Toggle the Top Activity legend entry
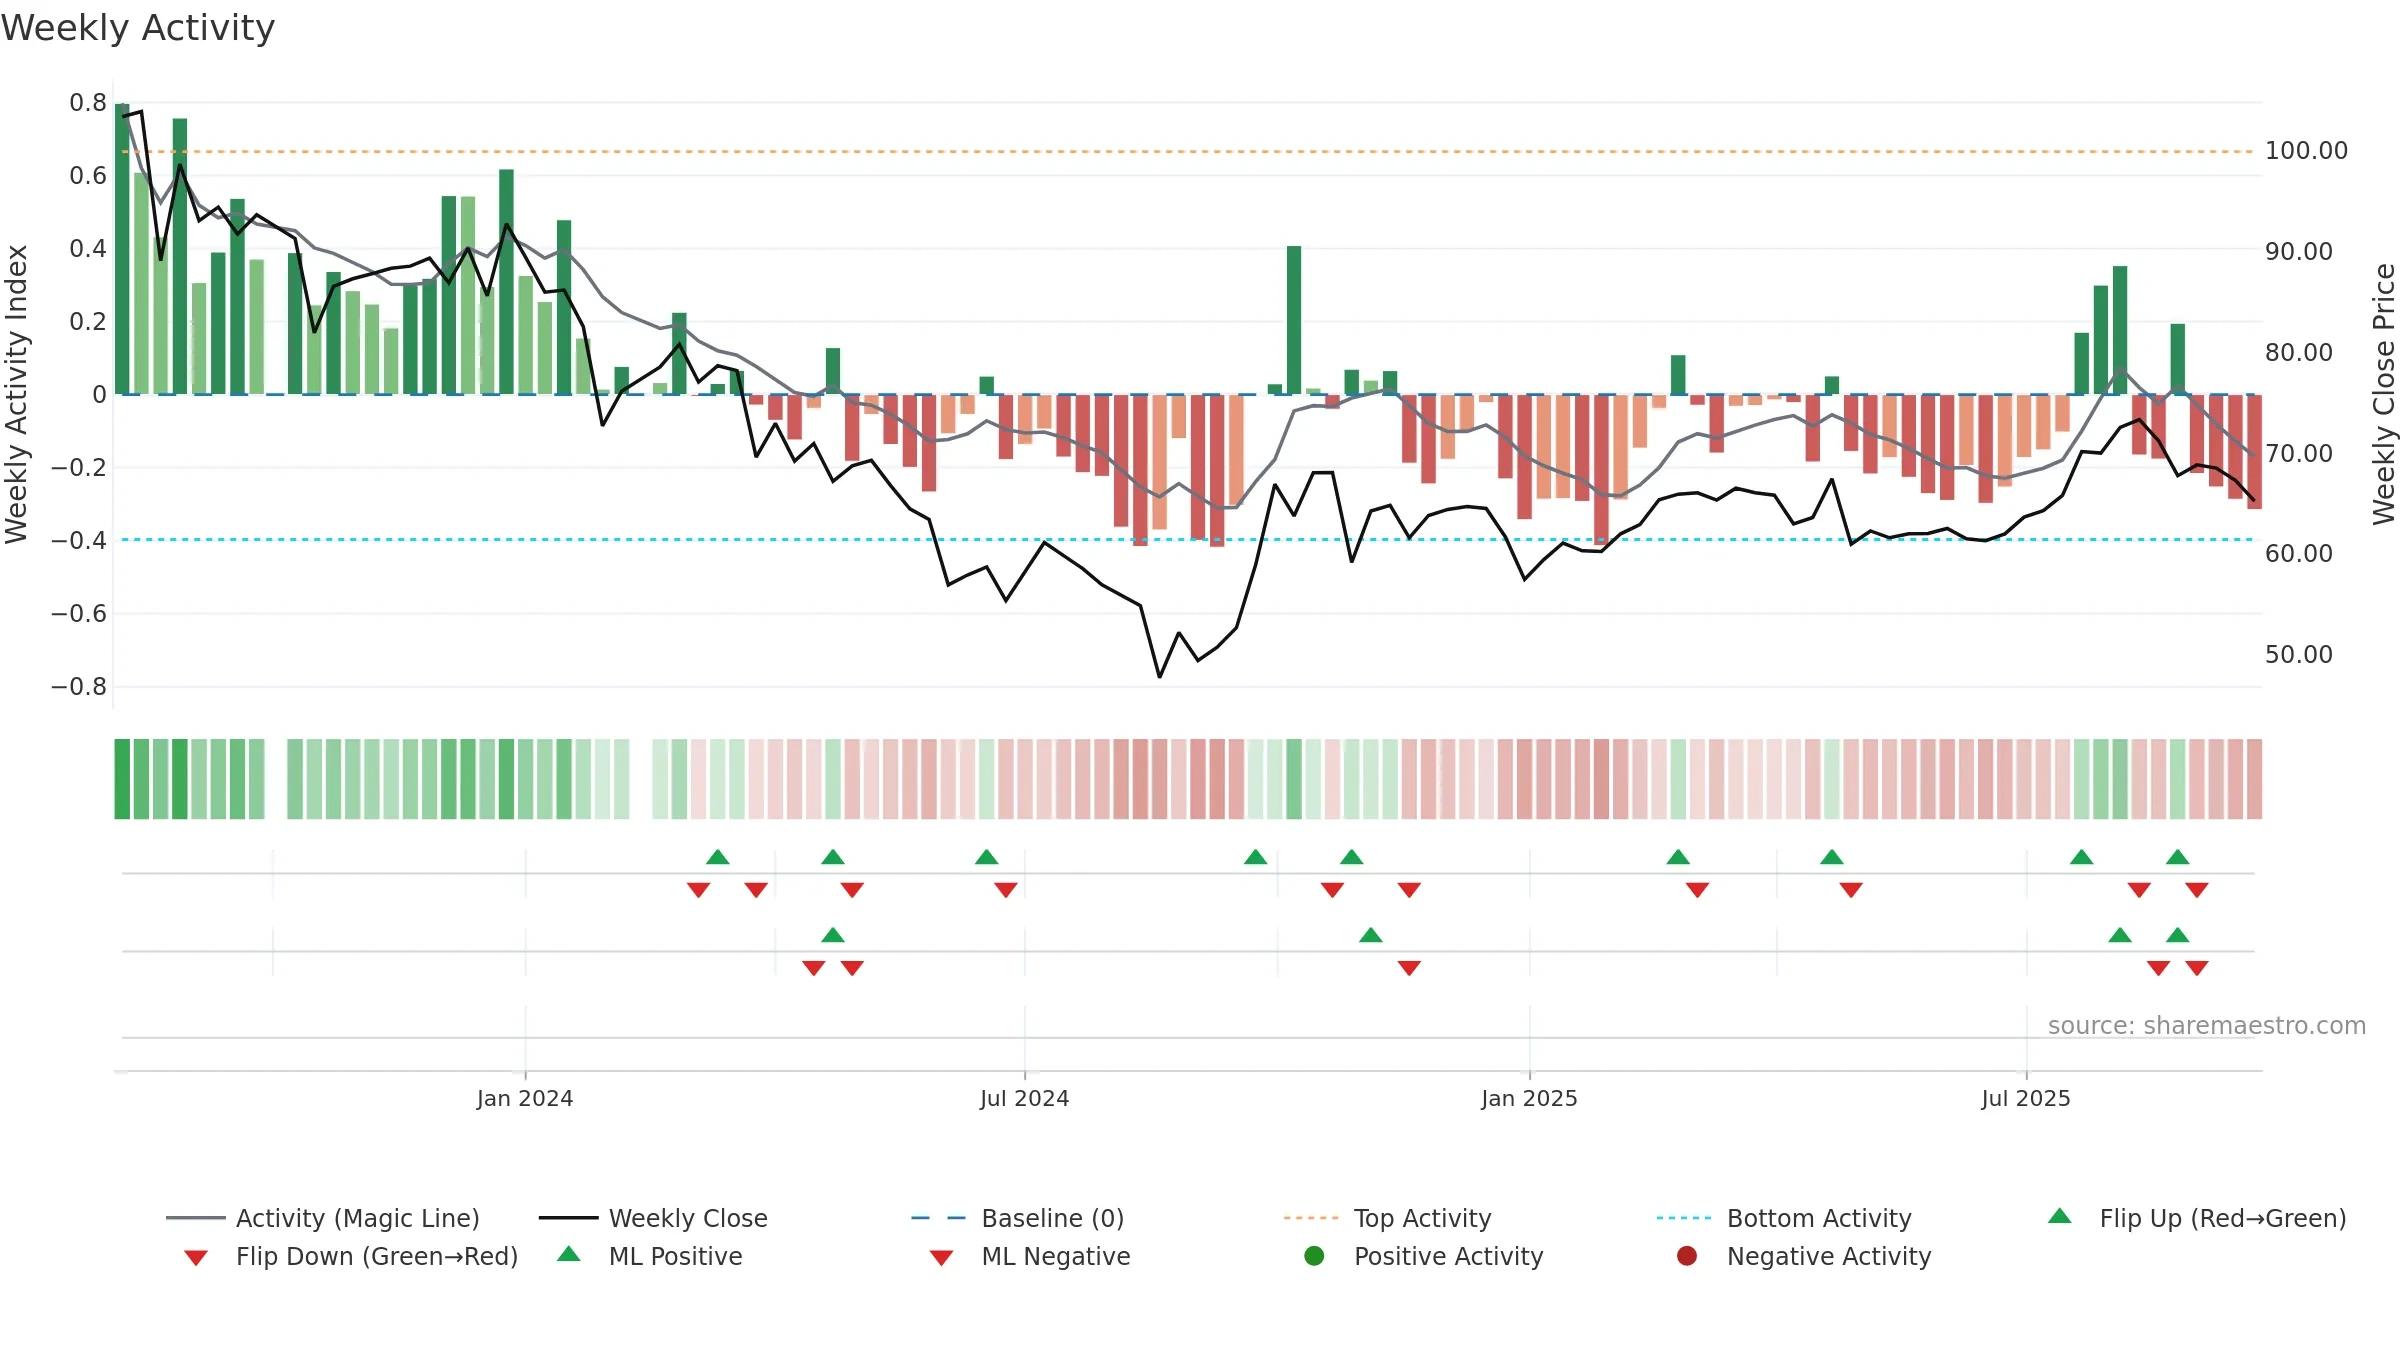 (1387, 1218)
